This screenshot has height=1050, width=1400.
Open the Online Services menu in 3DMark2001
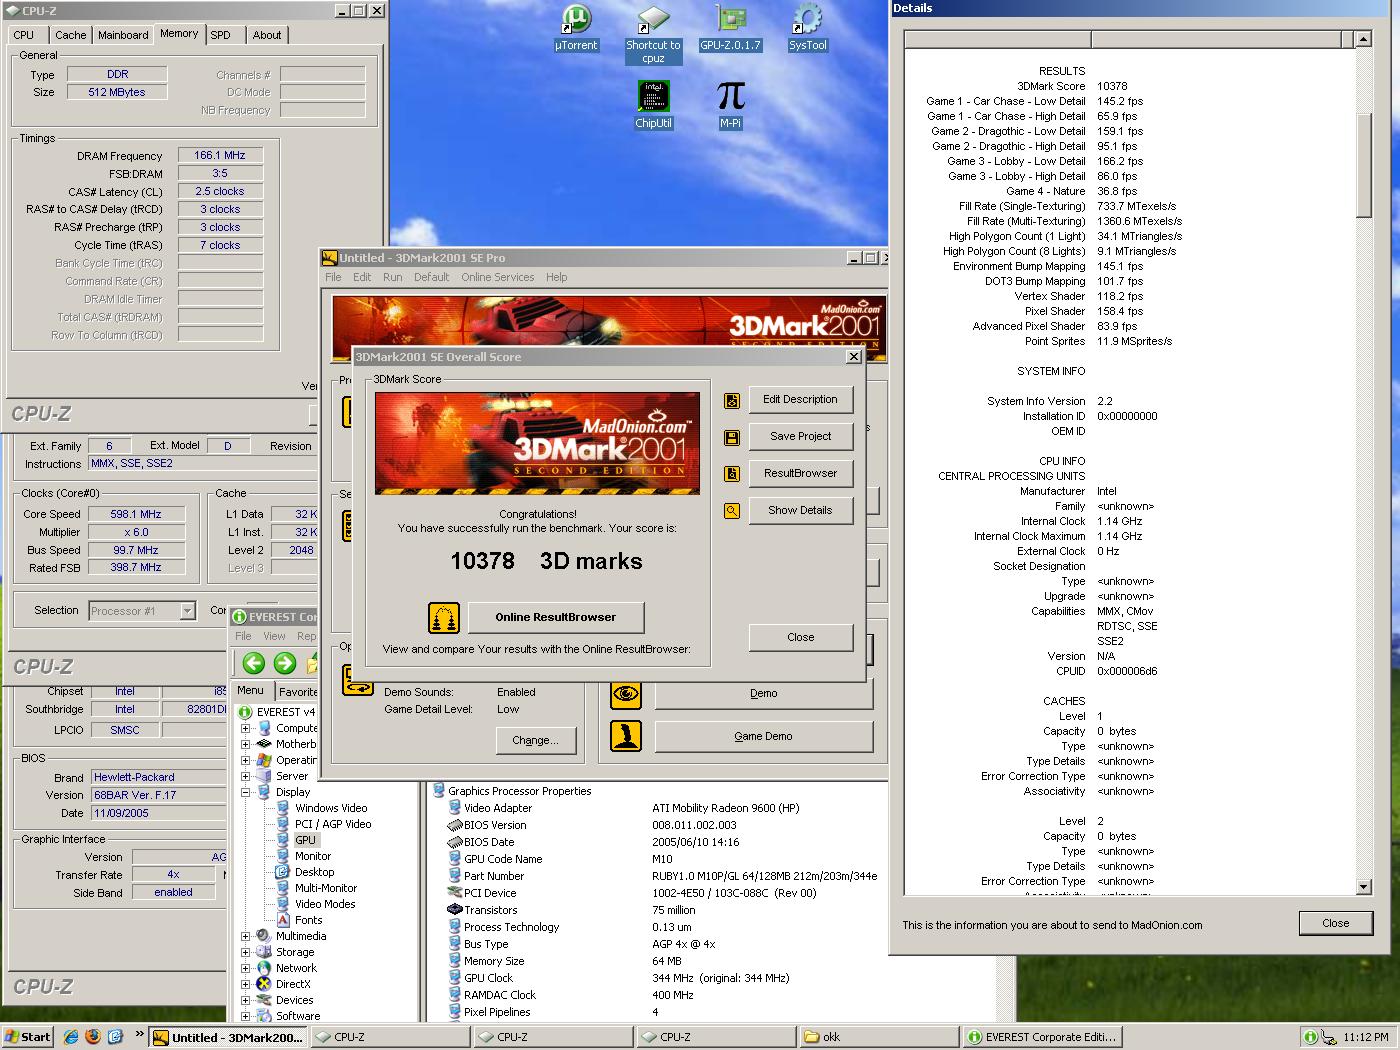click(497, 277)
